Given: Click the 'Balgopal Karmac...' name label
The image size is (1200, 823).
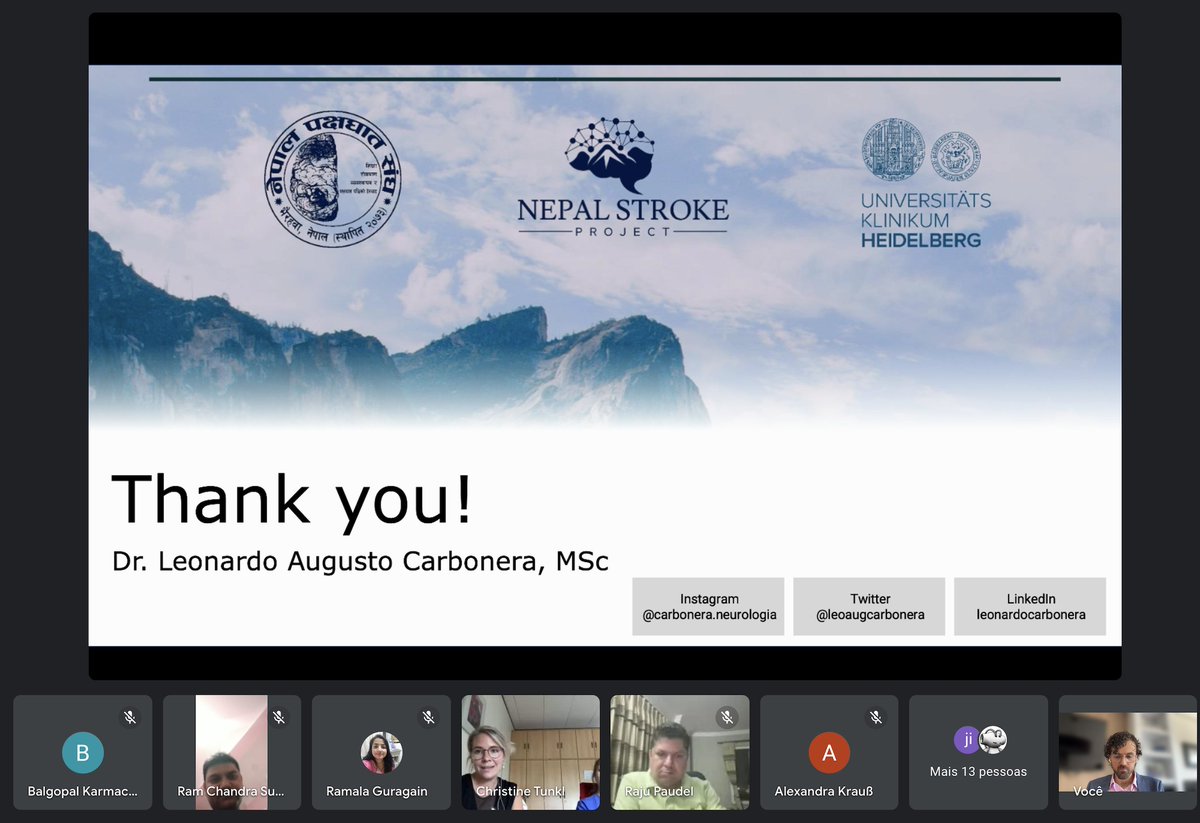Looking at the screenshot, I should pos(82,791).
